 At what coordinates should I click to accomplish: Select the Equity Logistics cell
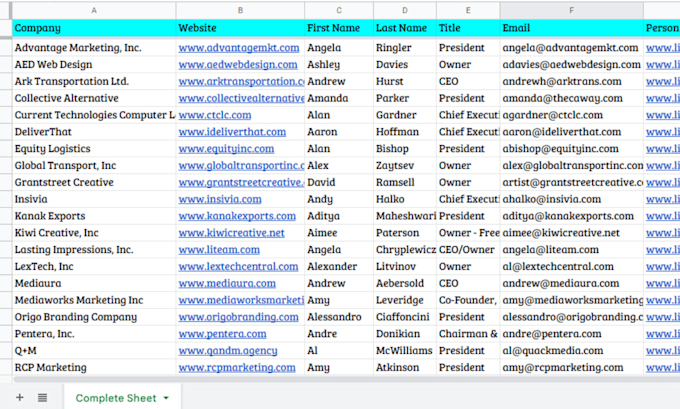[x=94, y=149]
